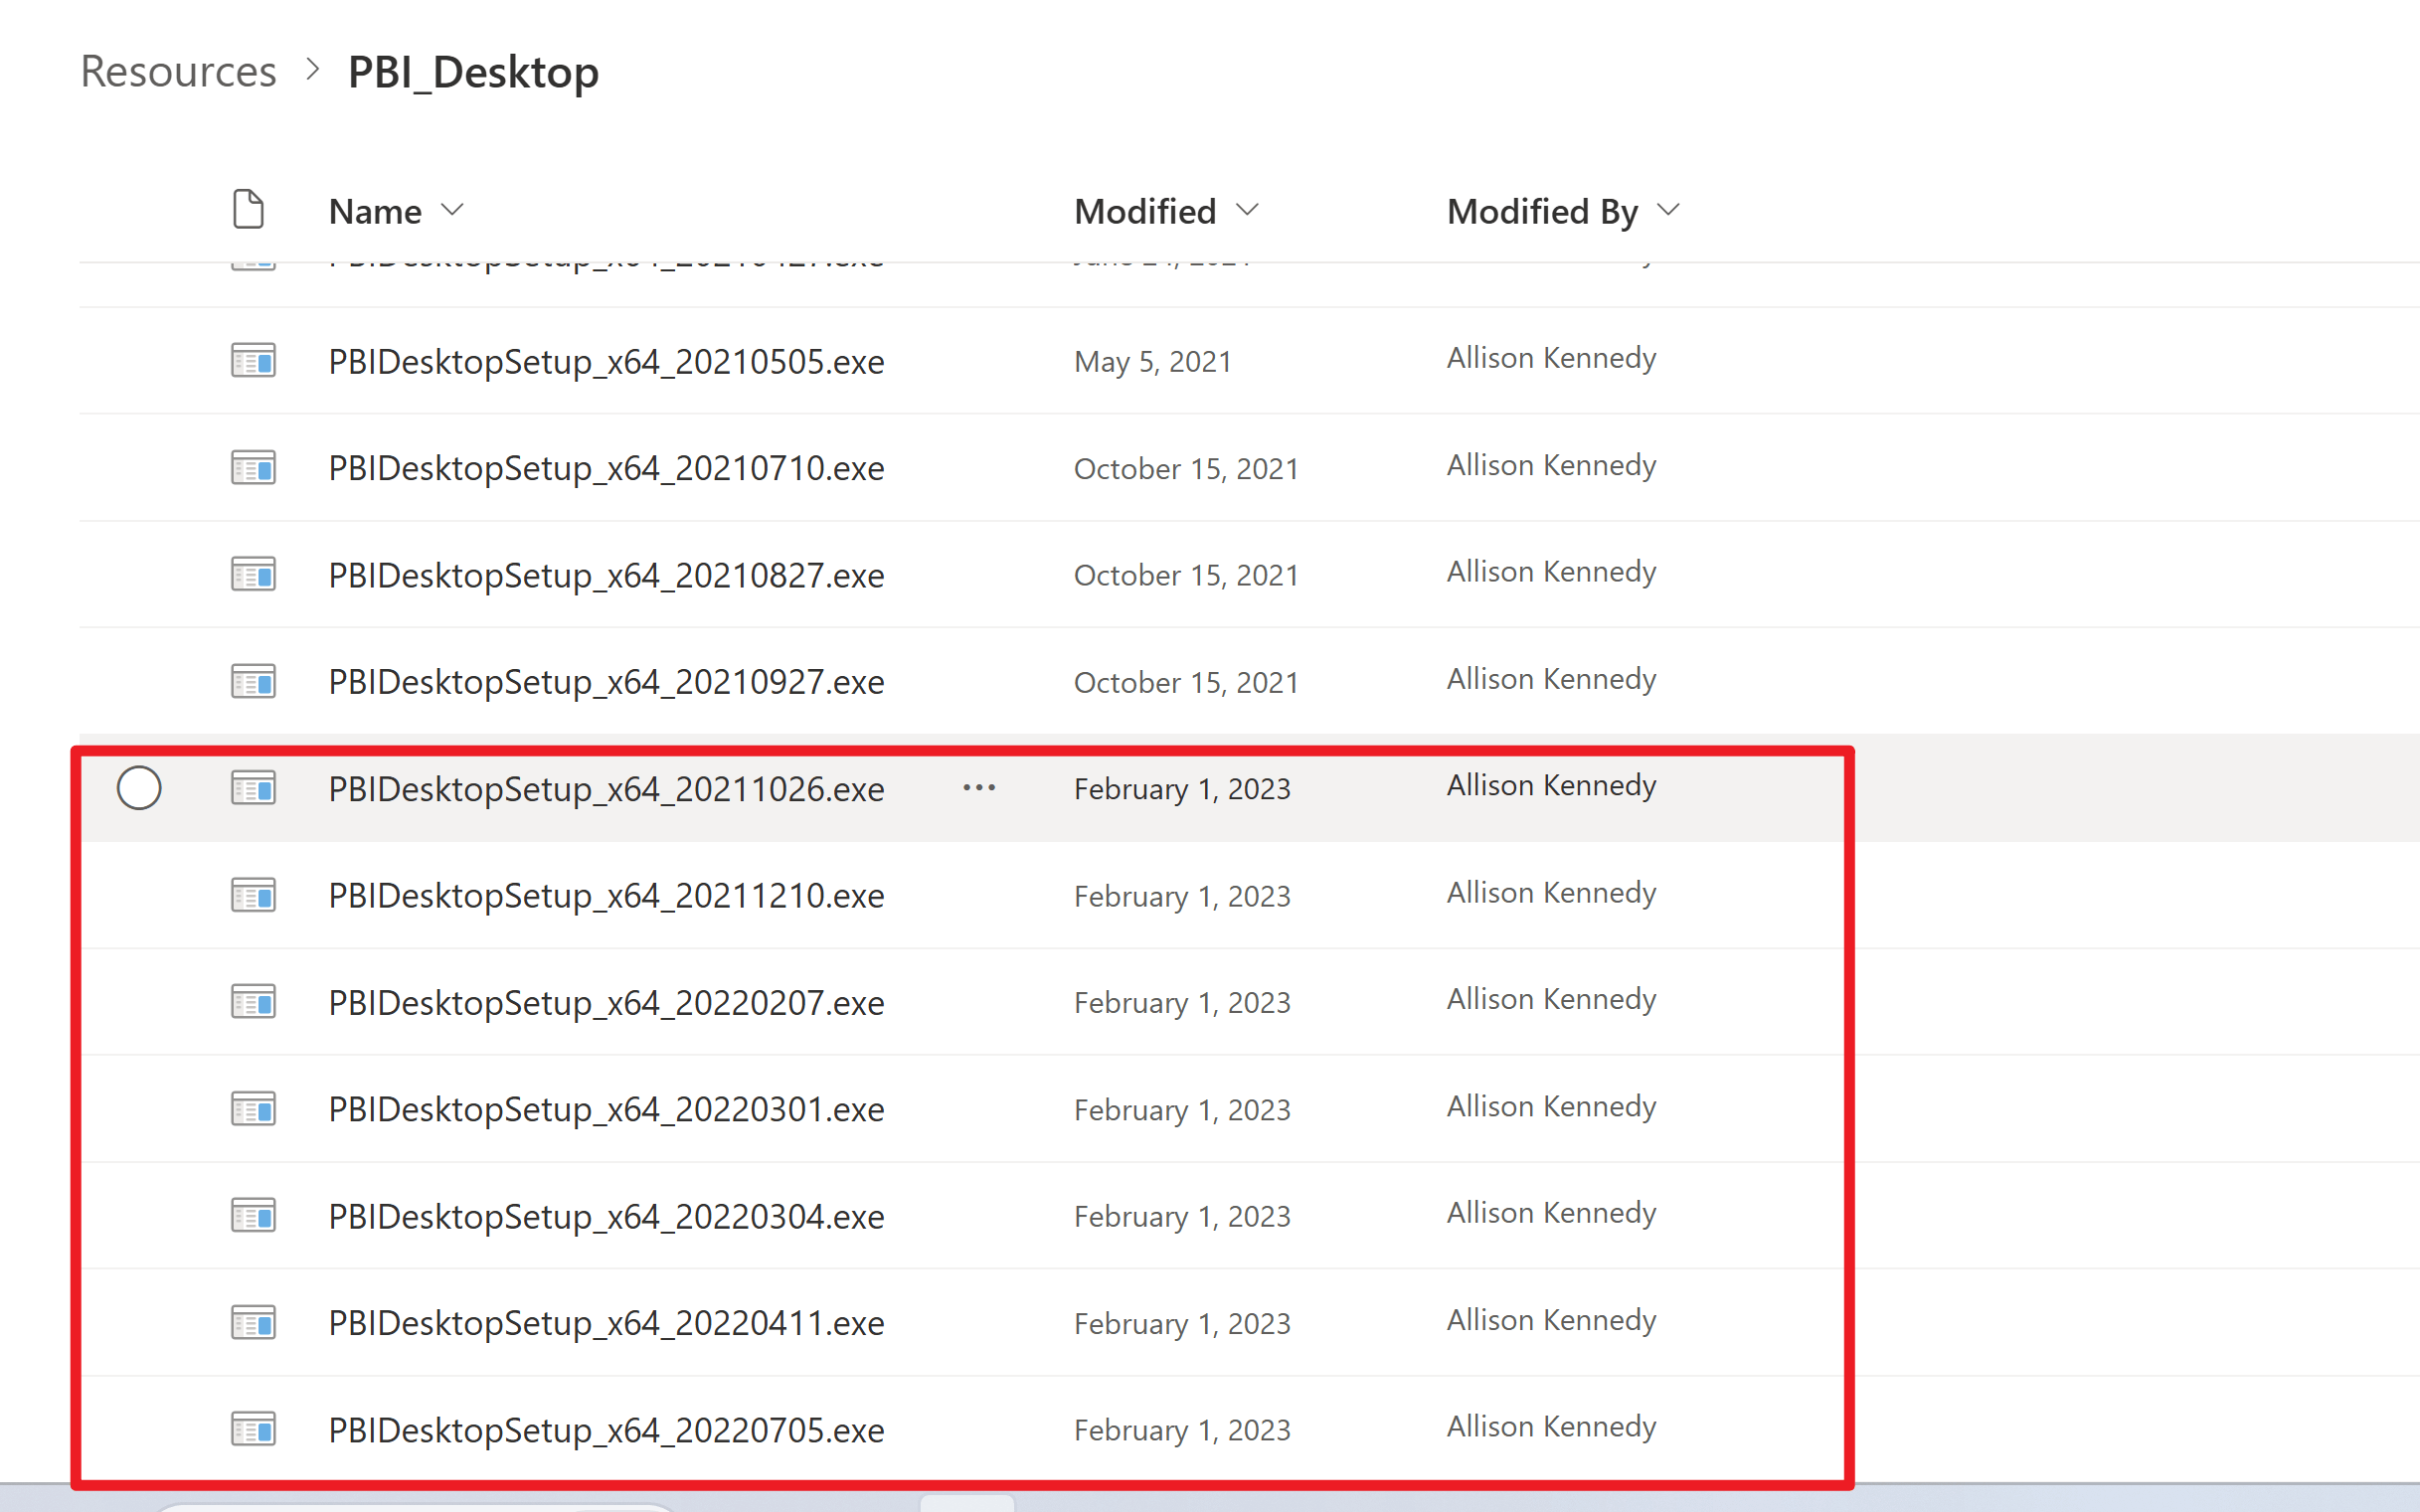2420x1512 pixels.
Task: Open the Modified By column dropdown
Action: click(1668, 210)
